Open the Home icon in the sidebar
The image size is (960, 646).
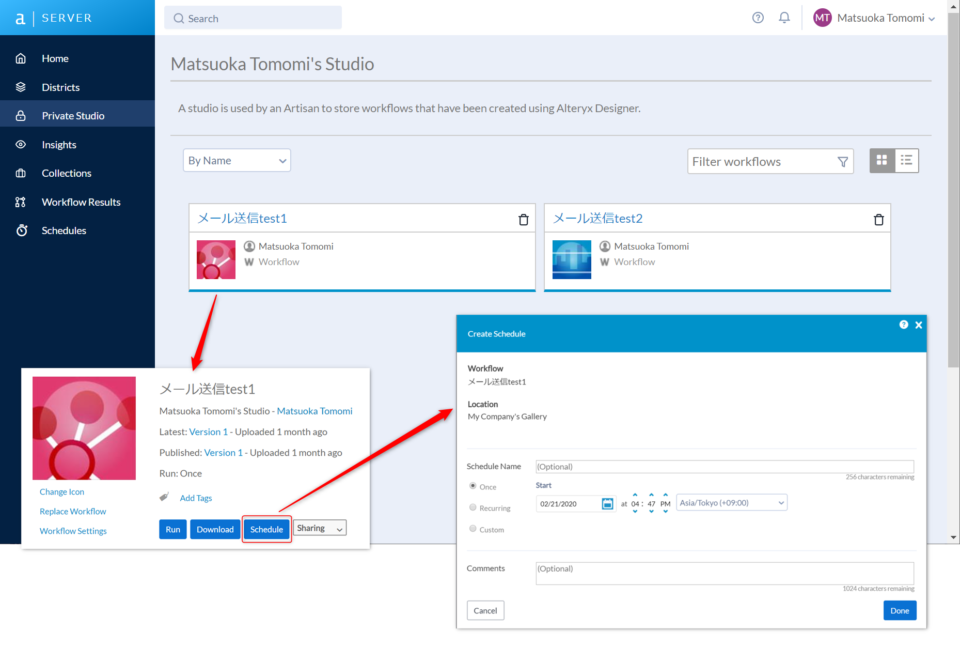click(21, 58)
